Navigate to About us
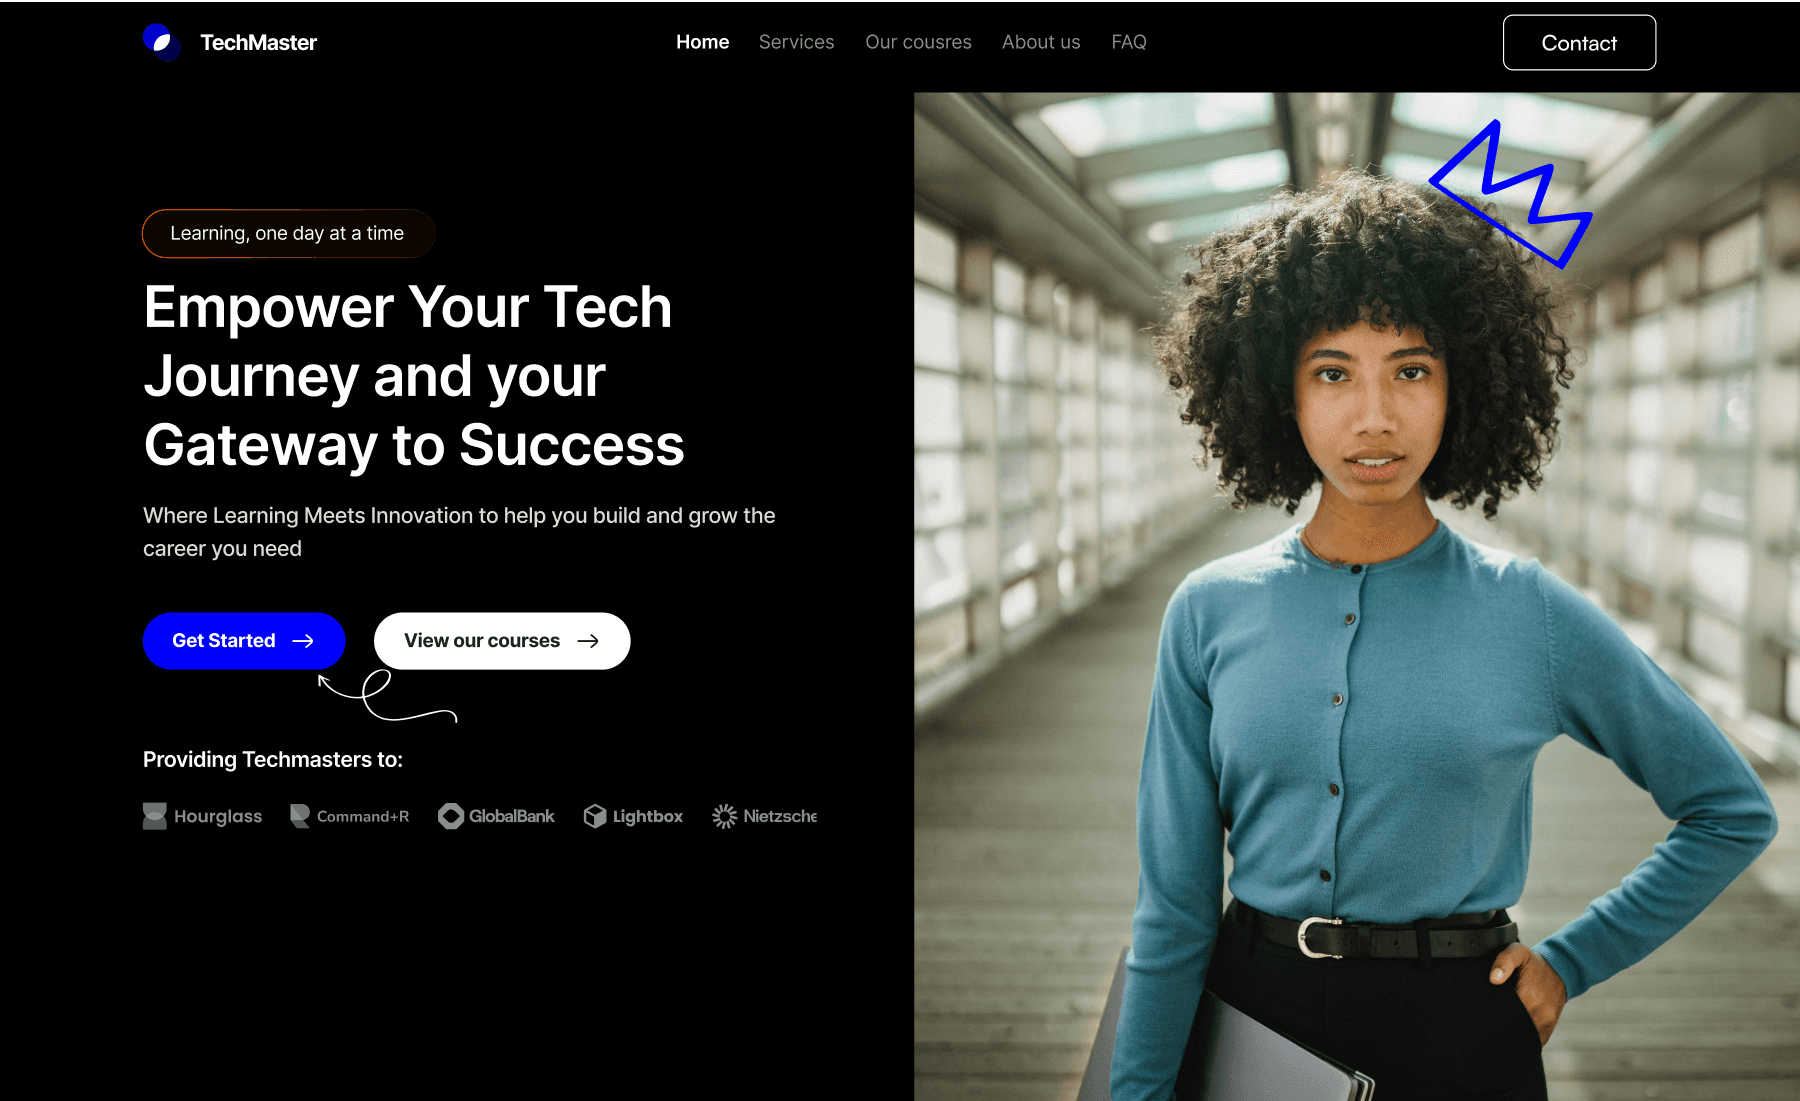Viewport: 1800px width, 1101px height. click(x=1041, y=42)
